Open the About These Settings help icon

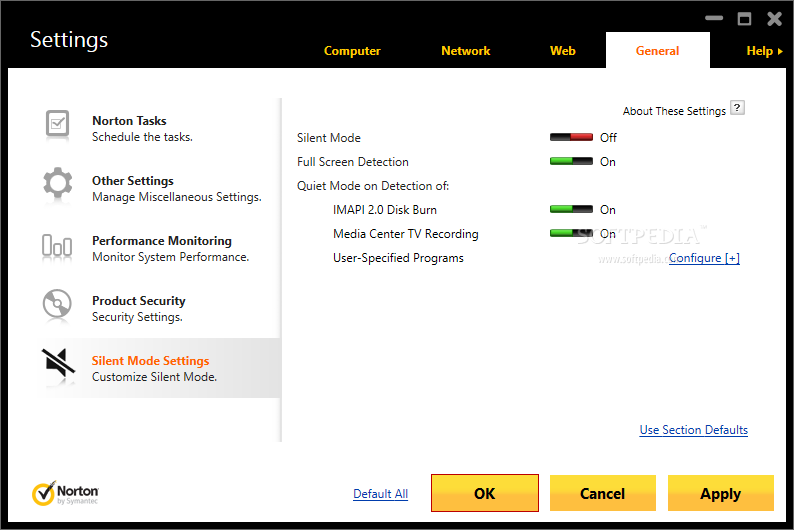737,109
